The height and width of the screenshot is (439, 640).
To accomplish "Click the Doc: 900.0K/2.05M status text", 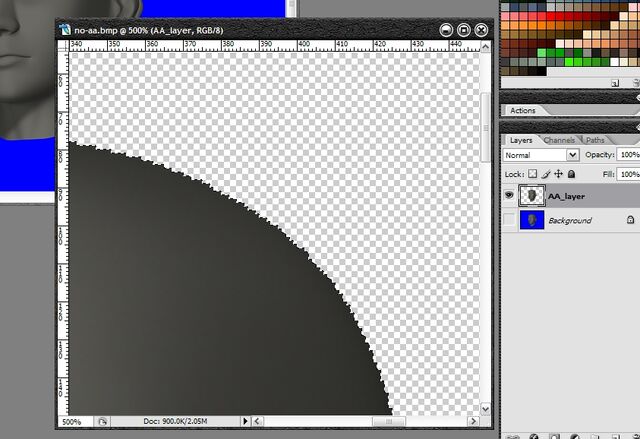I will click(x=175, y=421).
